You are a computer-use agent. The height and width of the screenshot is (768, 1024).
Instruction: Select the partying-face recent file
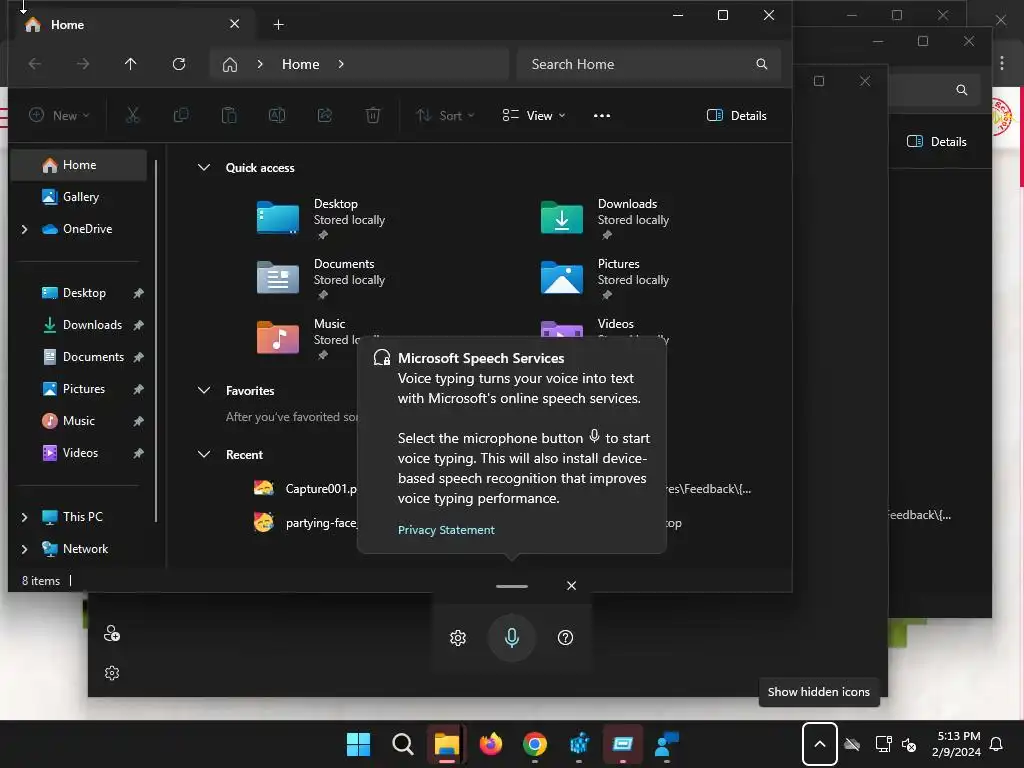pos(305,522)
